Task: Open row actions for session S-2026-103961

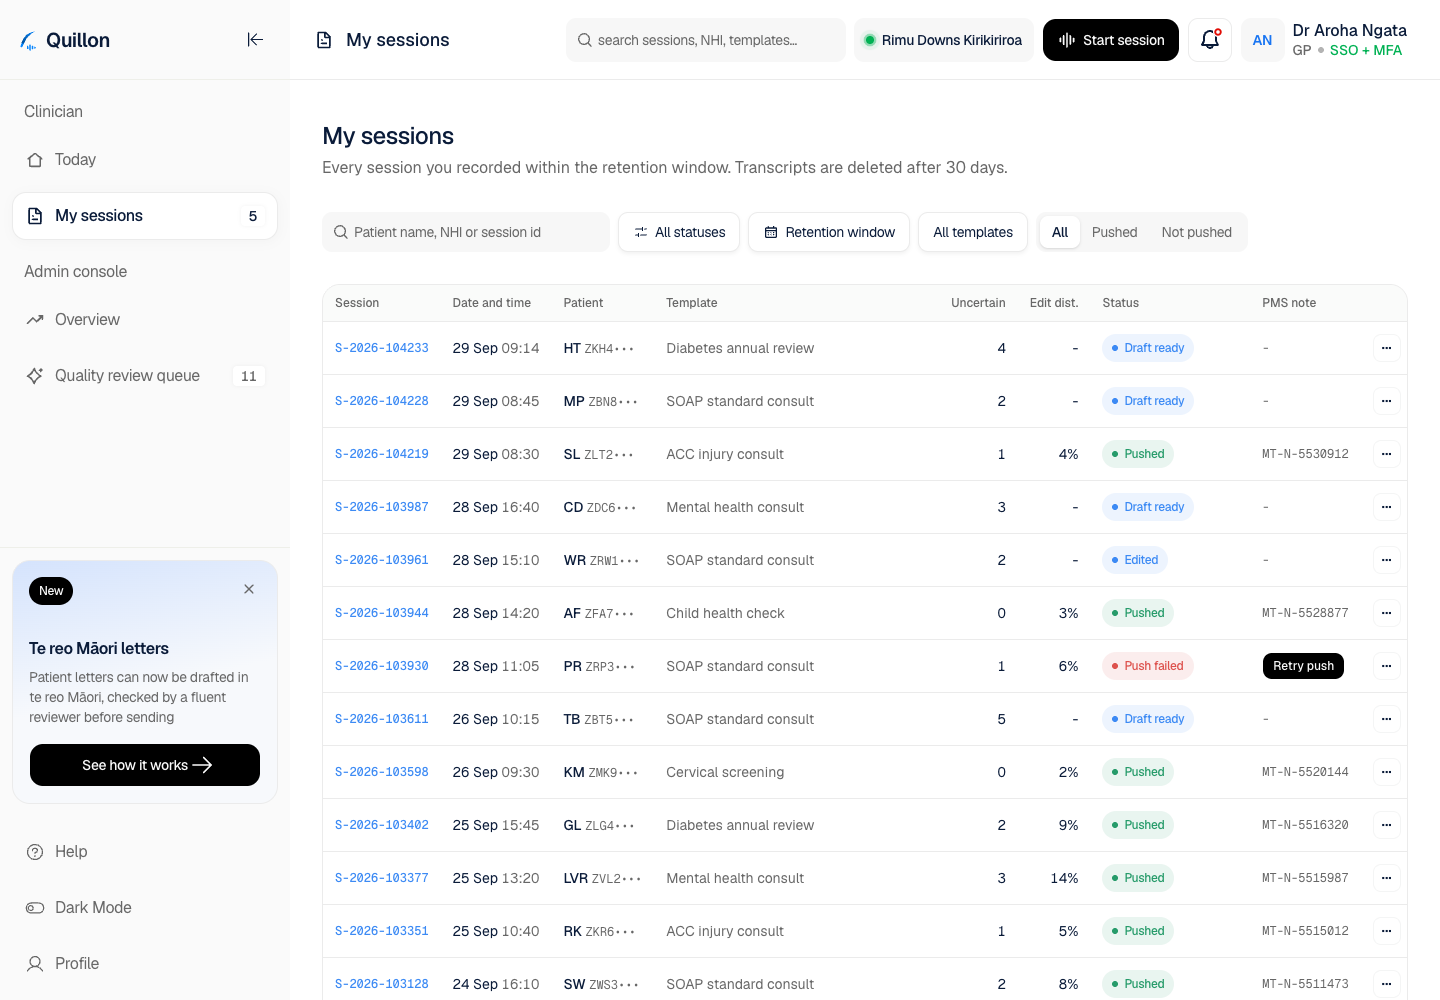Action: click(1386, 560)
